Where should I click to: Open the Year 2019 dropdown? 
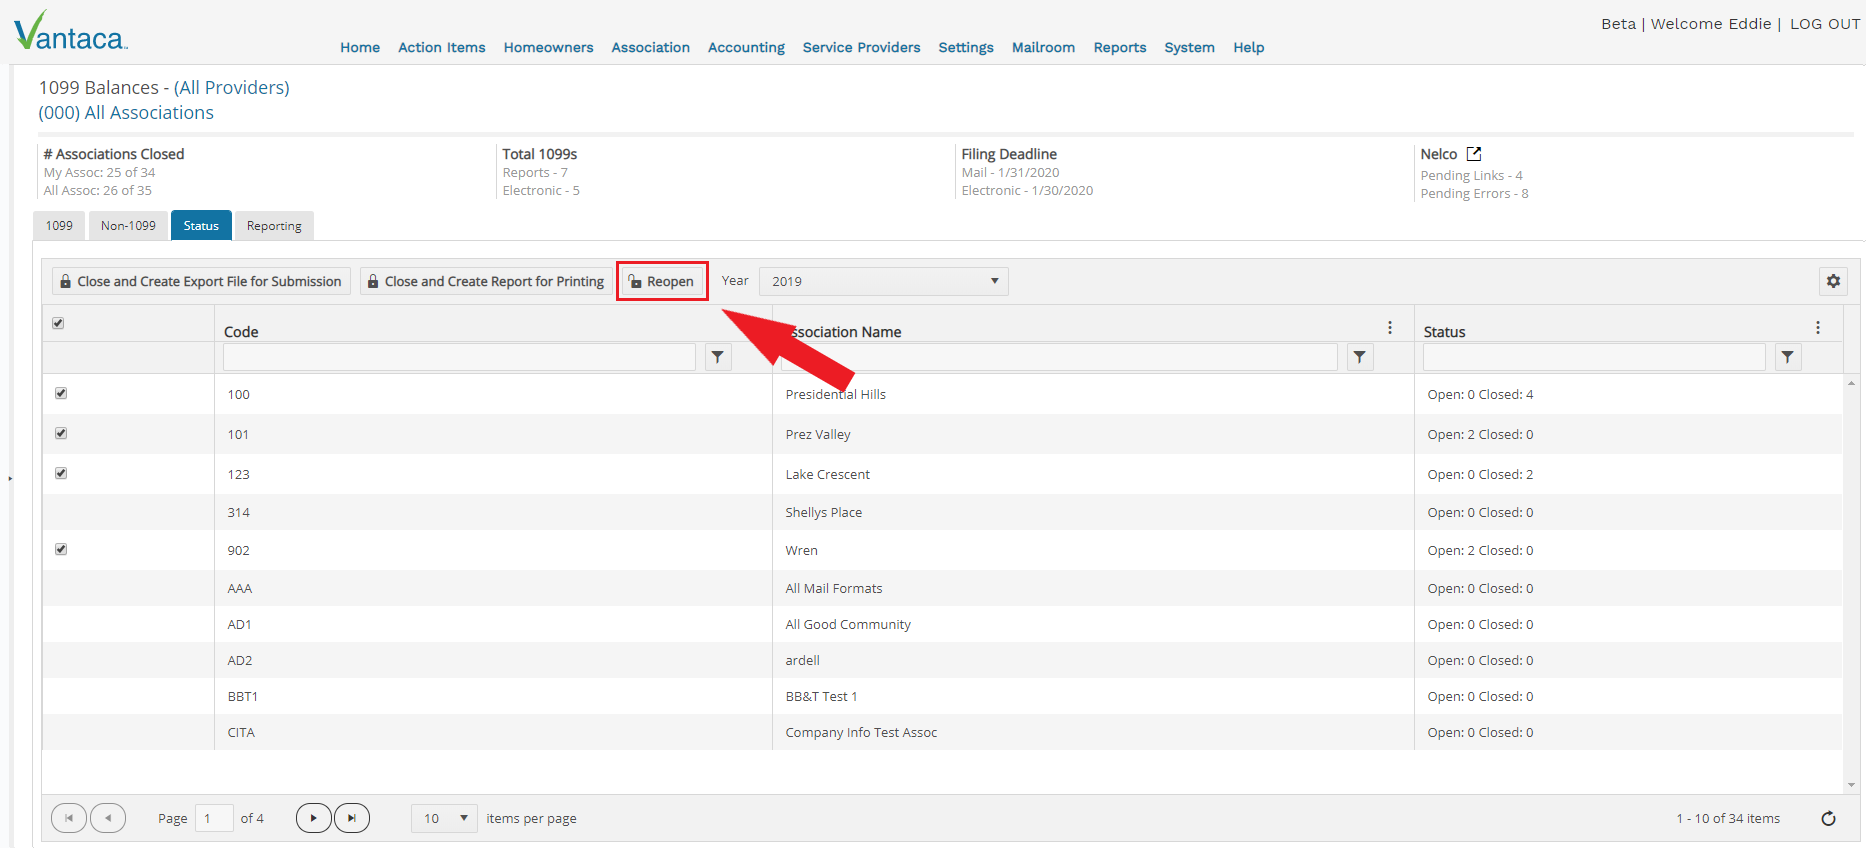[x=883, y=281]
